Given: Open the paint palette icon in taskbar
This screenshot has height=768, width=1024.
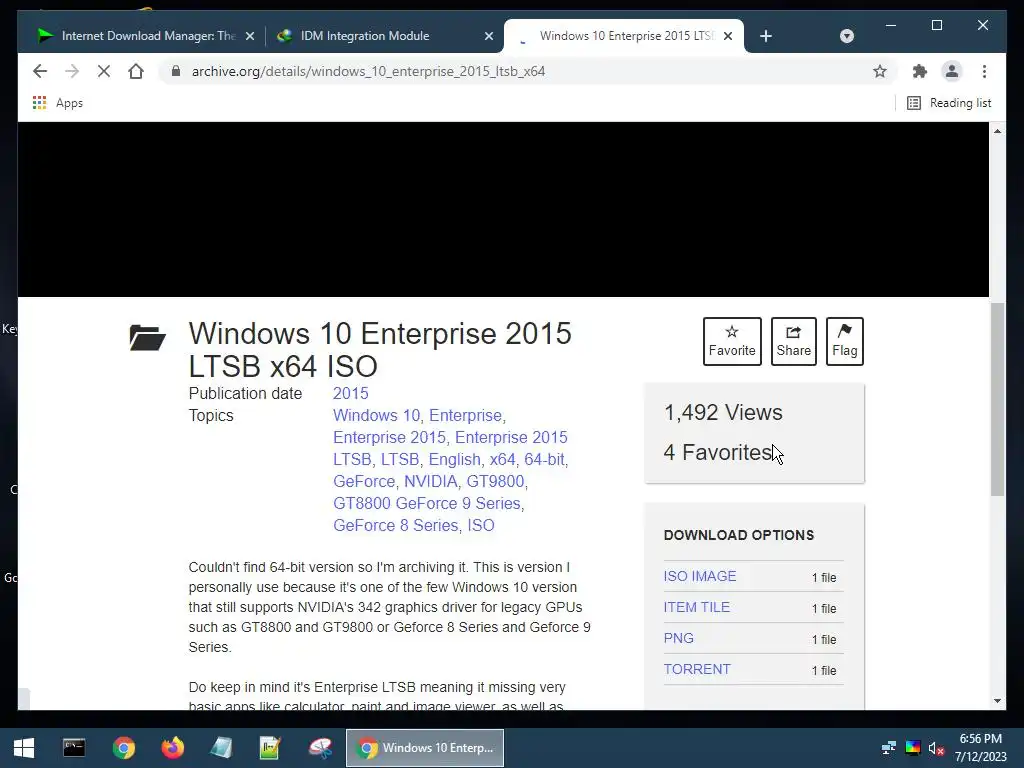Looking at the screenshot, I should coord(320,748).
